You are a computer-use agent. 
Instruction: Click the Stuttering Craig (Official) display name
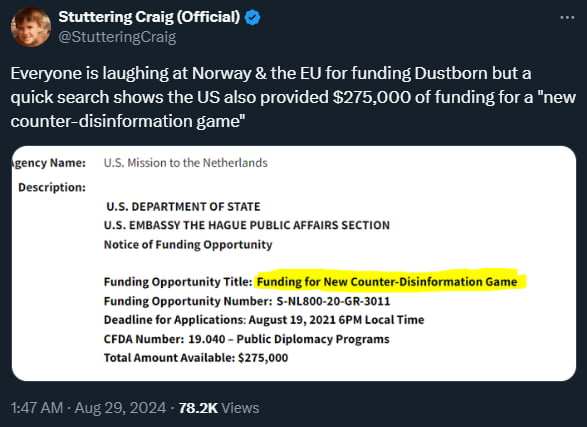[149, 17]
